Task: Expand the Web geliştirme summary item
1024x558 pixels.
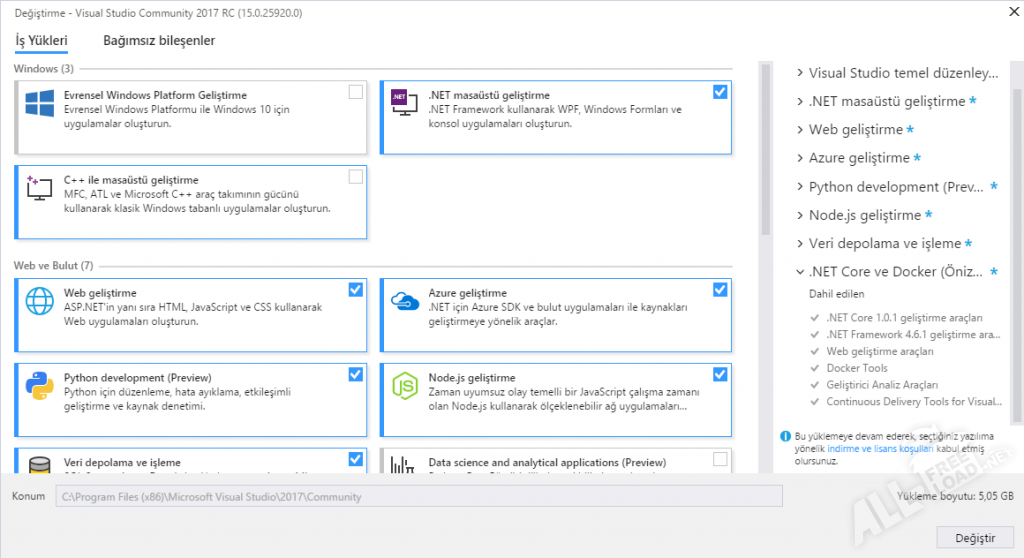Action: (x=800, y=130)
